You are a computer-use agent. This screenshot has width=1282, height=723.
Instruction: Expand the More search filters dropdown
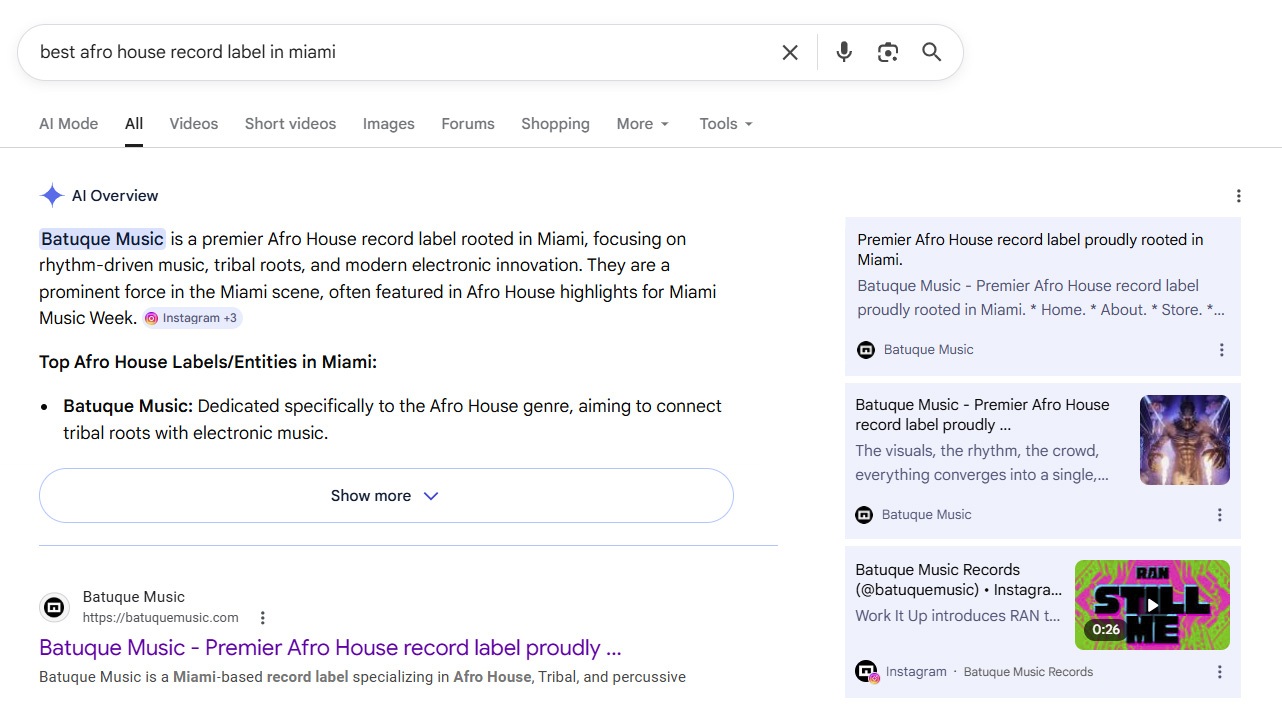pyautogui.click(x=642, y=124)
